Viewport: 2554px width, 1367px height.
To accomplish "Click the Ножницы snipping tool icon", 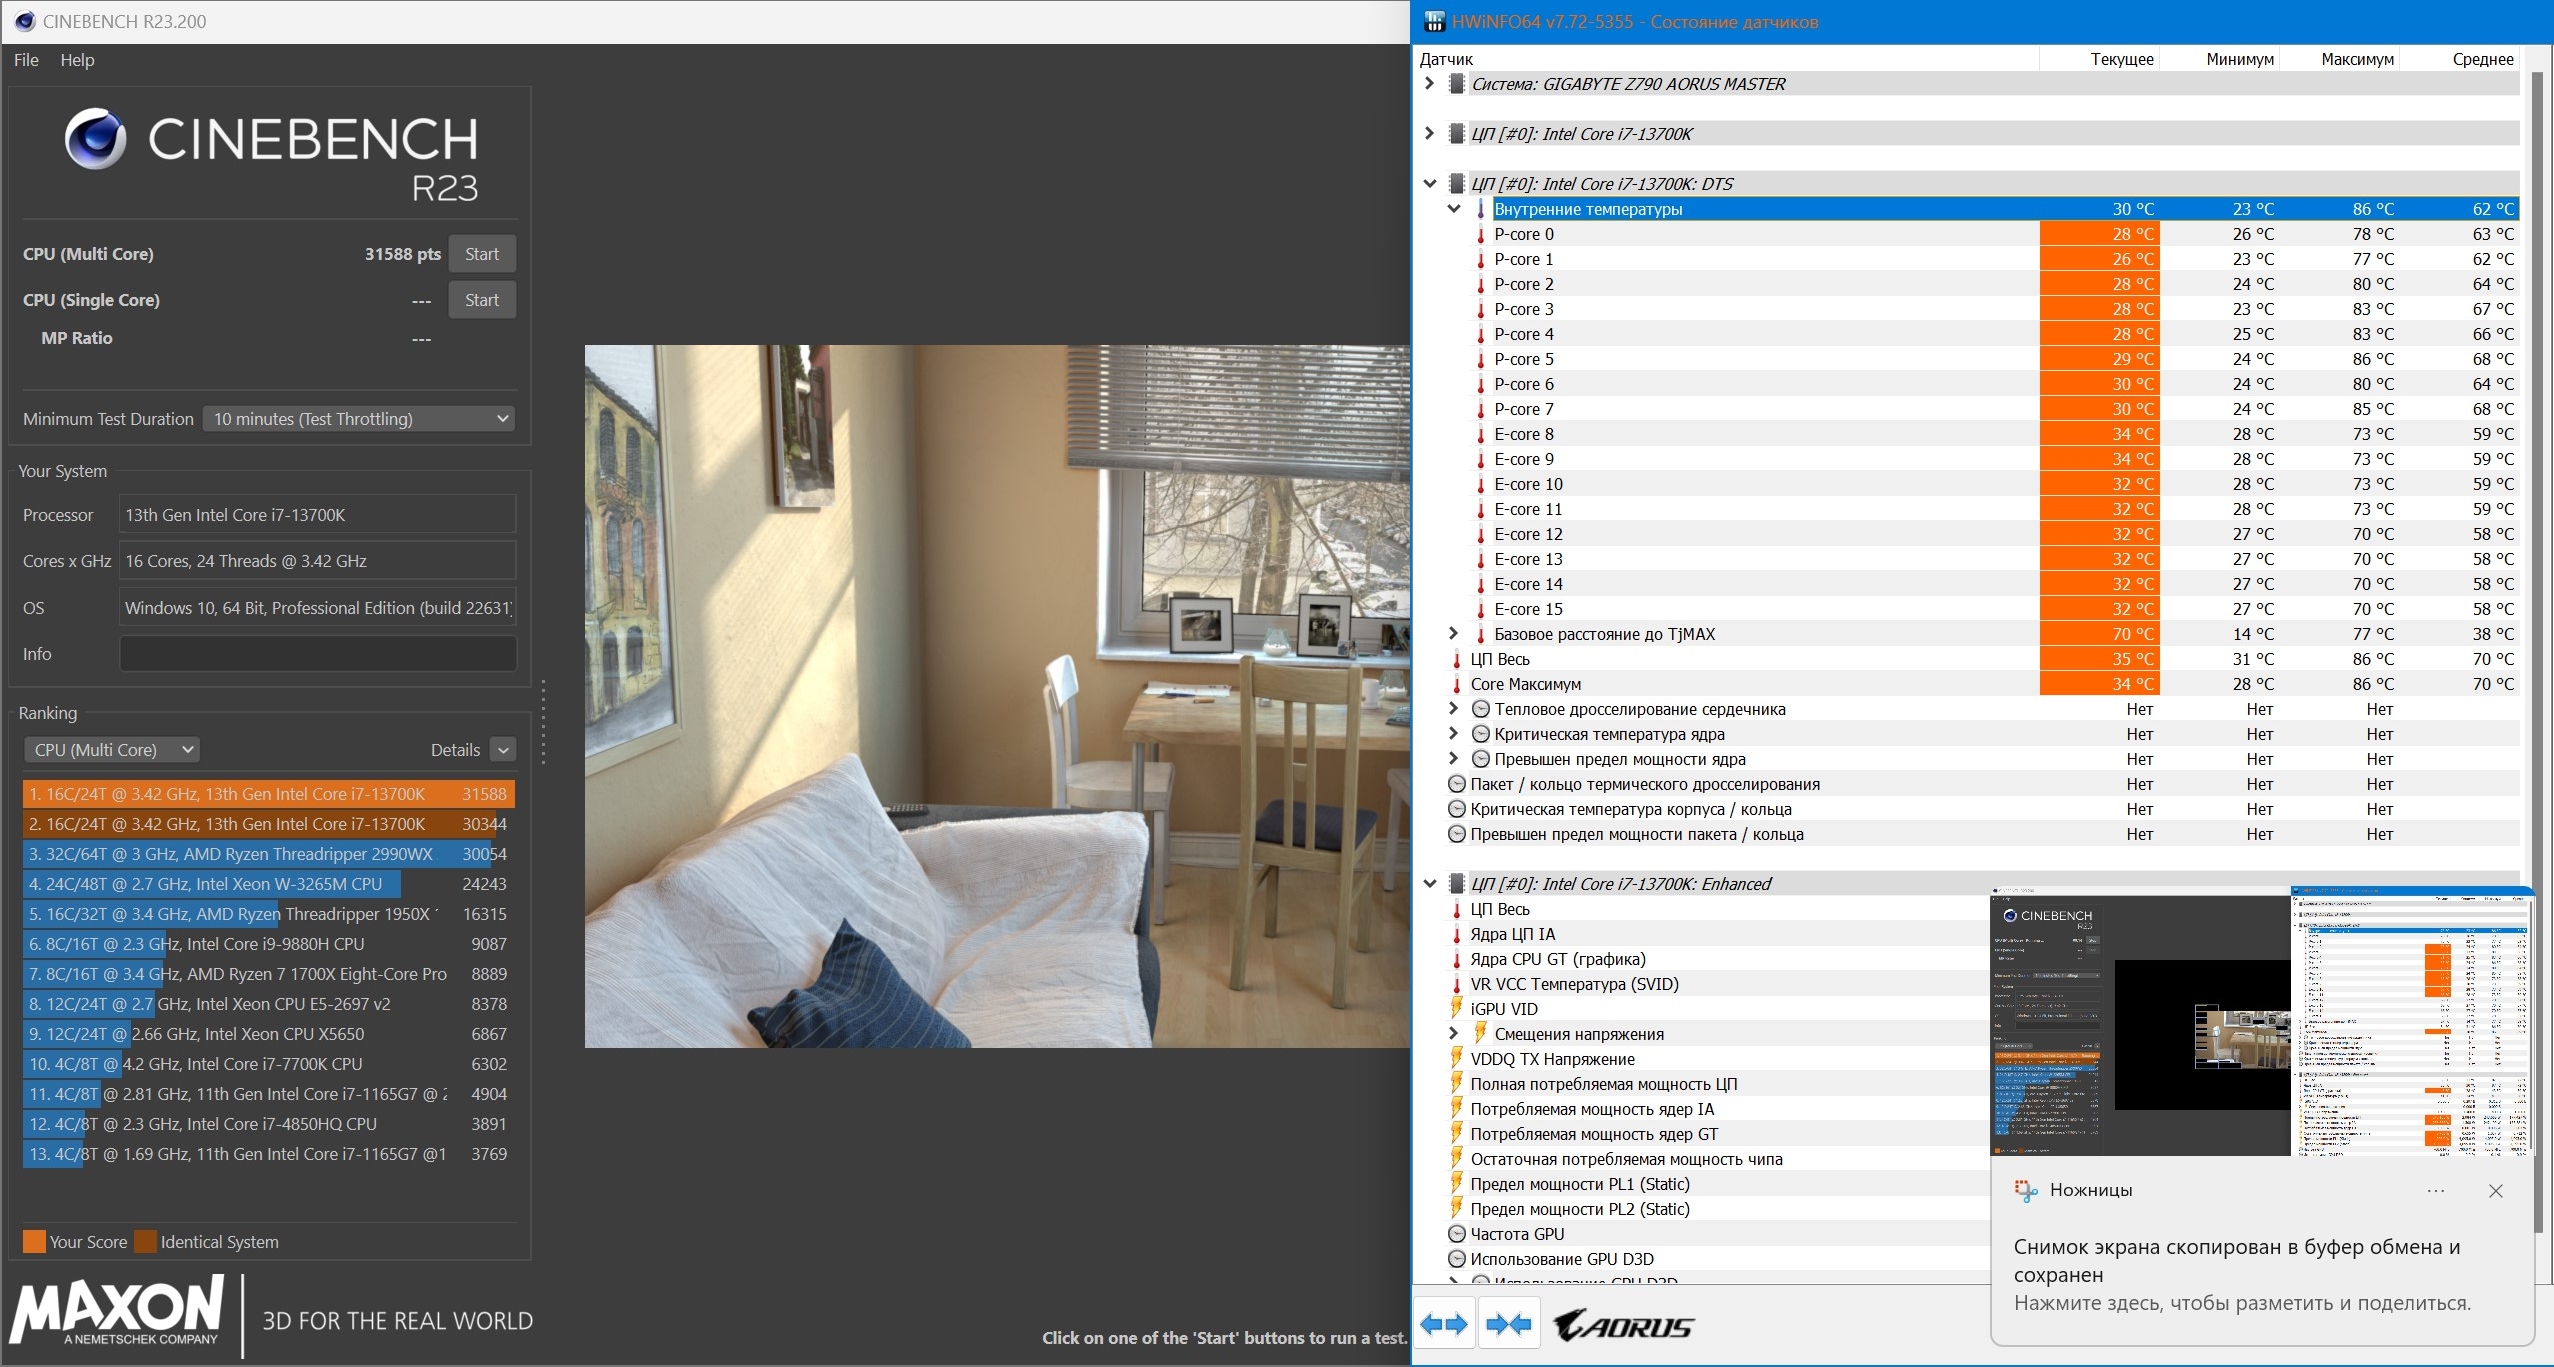I will tap(2026, 1190).
